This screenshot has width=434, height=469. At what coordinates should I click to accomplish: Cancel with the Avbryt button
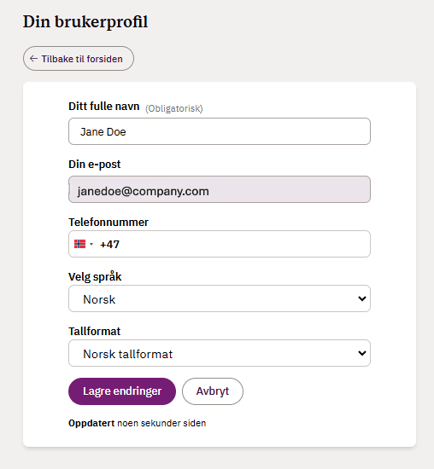[x=213, y=391]
